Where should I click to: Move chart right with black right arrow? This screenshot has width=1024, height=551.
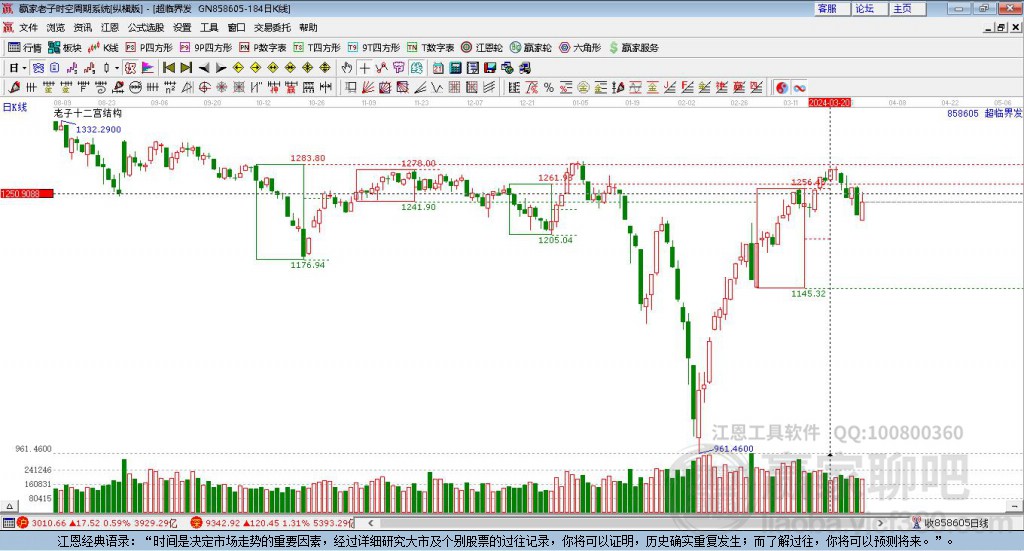pyautogui.click(x=221, y=68)
